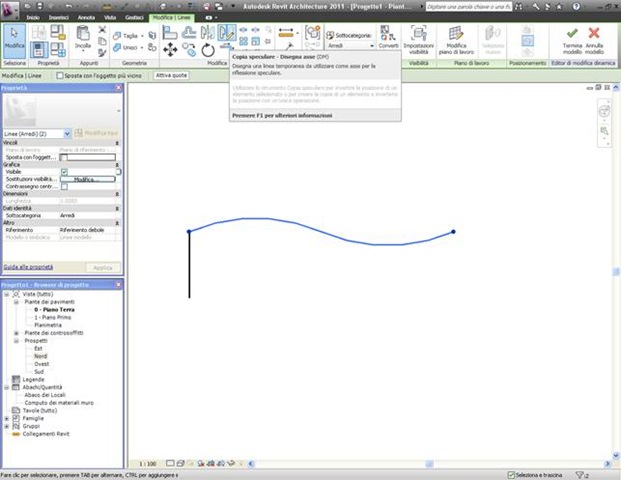Open the Inserisci ribbon tab
Viewport: 621px width, 480px height.
59,18
